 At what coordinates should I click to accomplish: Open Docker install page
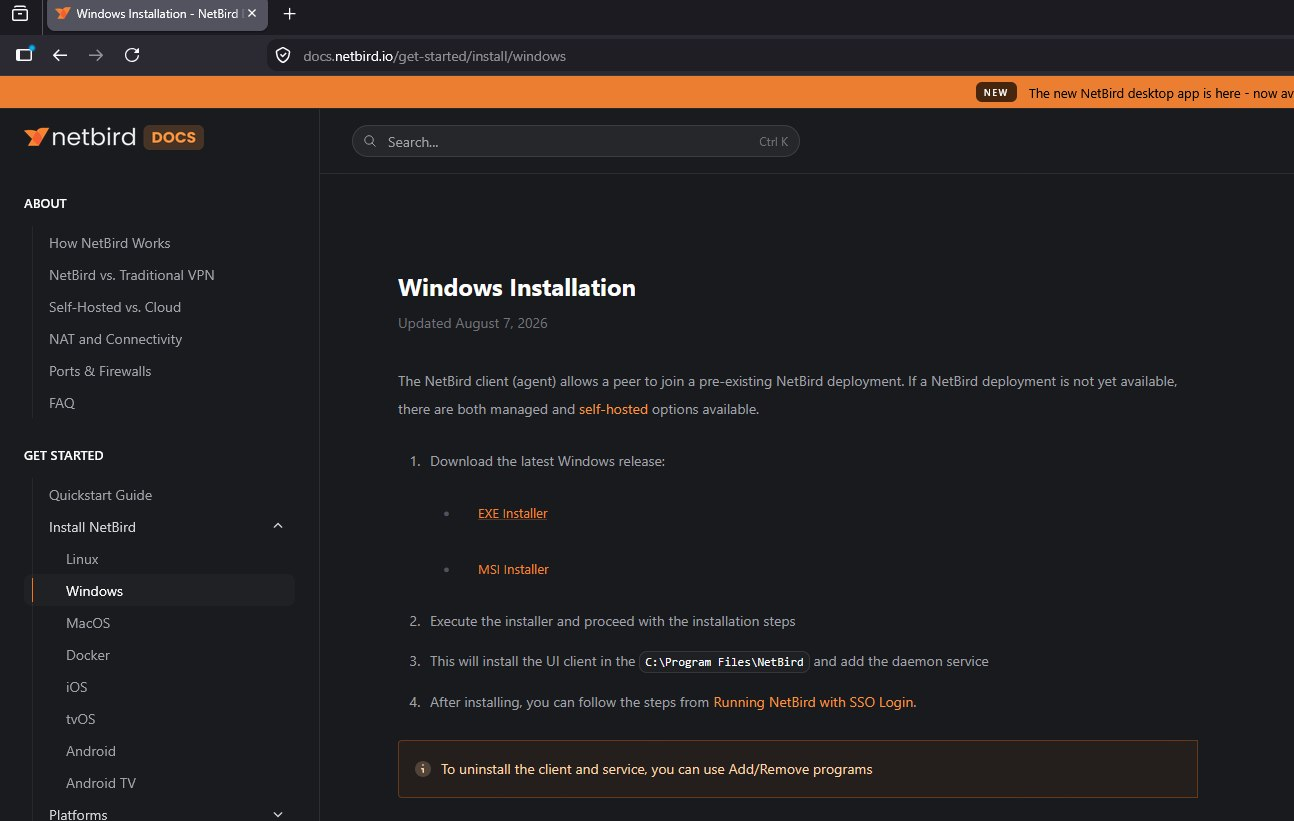[x=88, y=655]
